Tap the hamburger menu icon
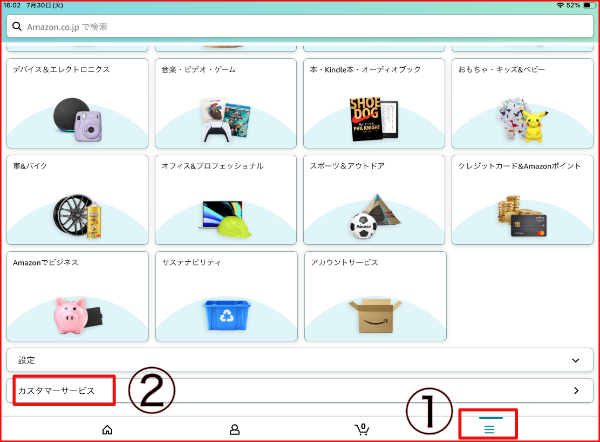 click(489, 429)
